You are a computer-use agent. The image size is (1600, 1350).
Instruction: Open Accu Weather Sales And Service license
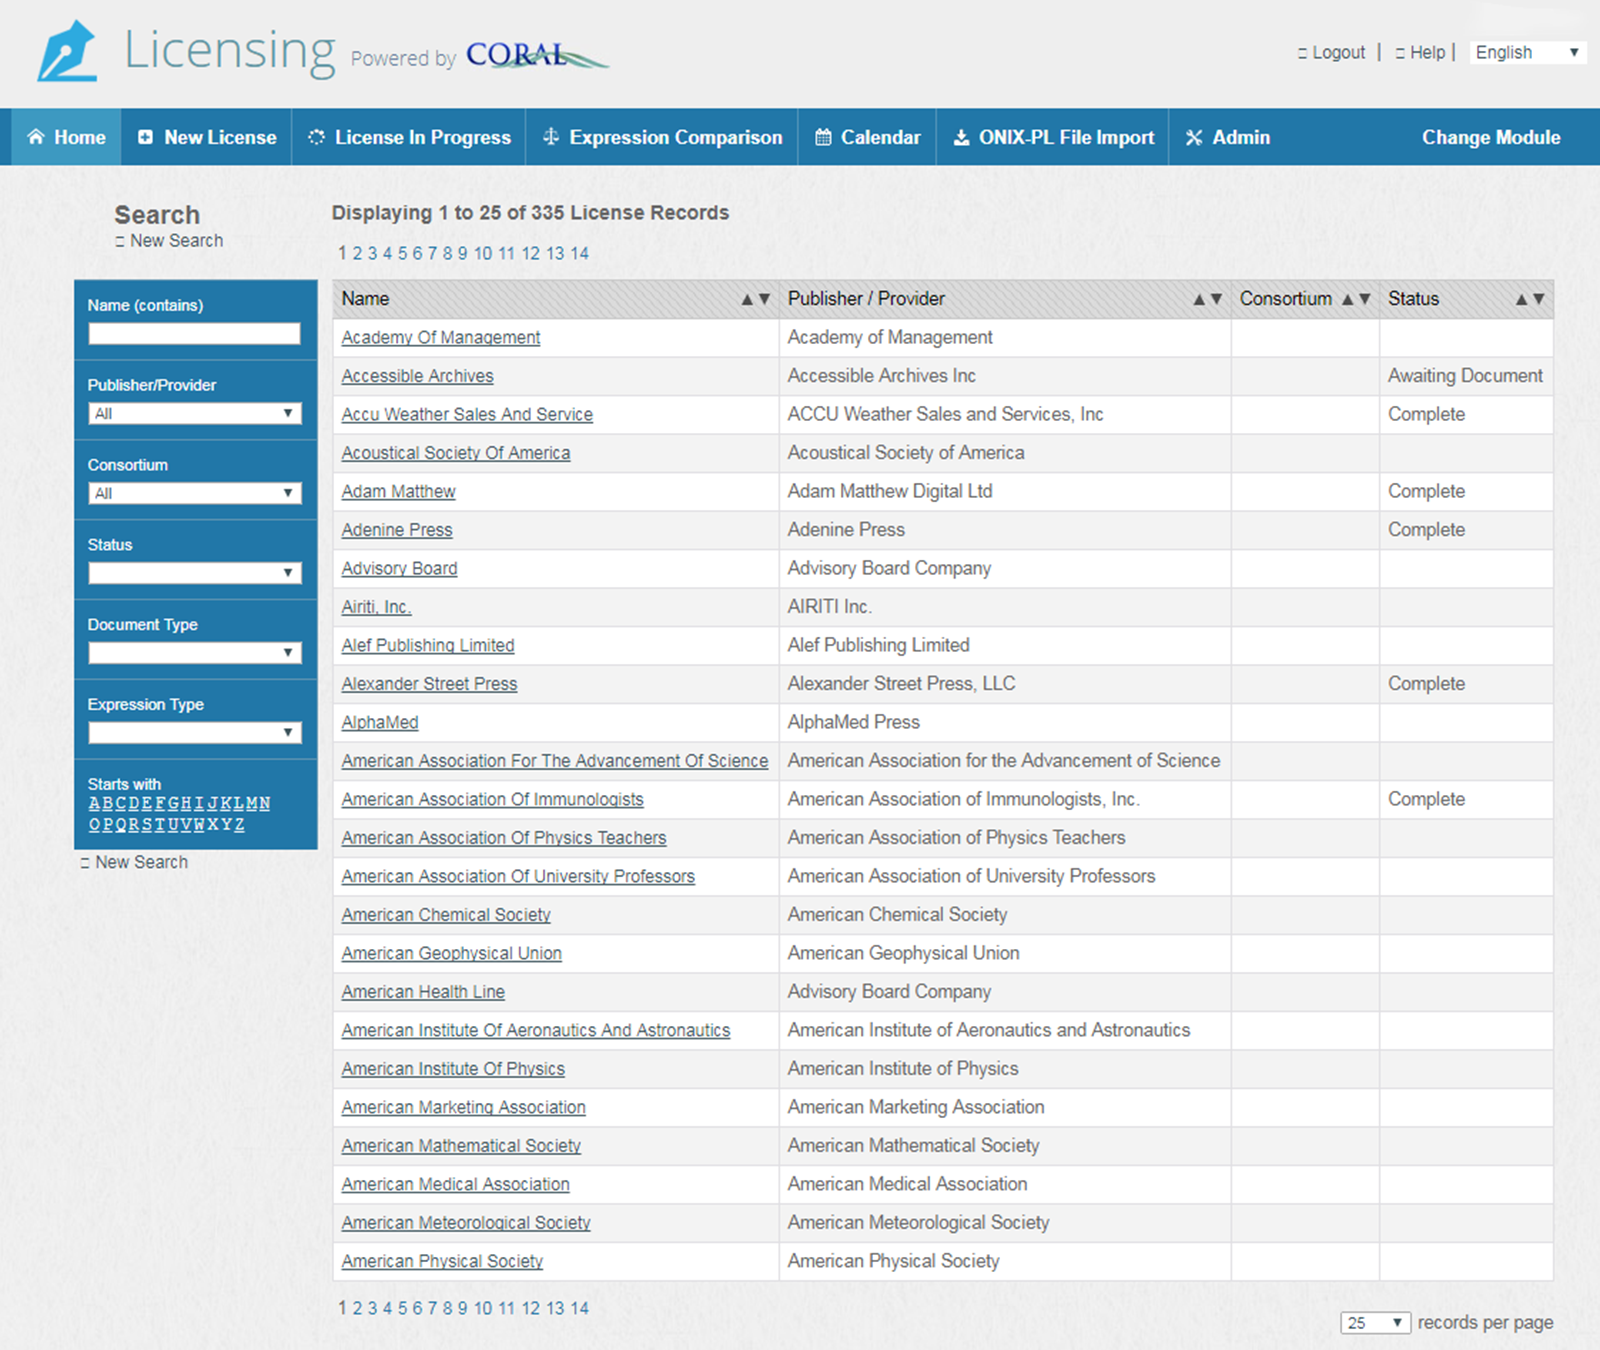pyautogui.click(x=467, y=414)
